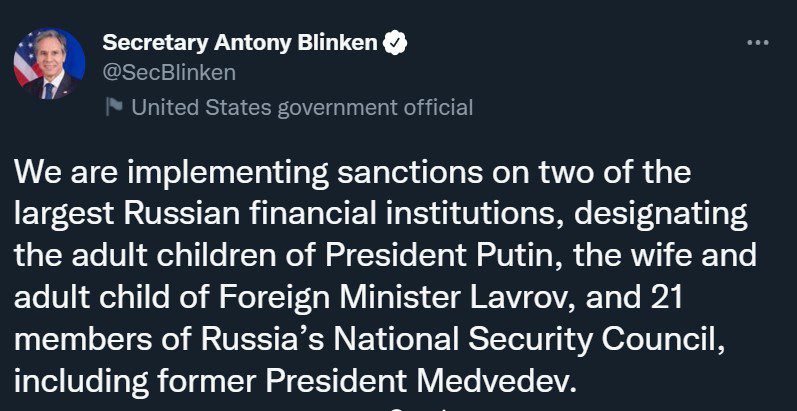Screen dimensions: 797x411
Task: Click 'Russian financial institutions' in the tweet
Action: pos(338,214)
